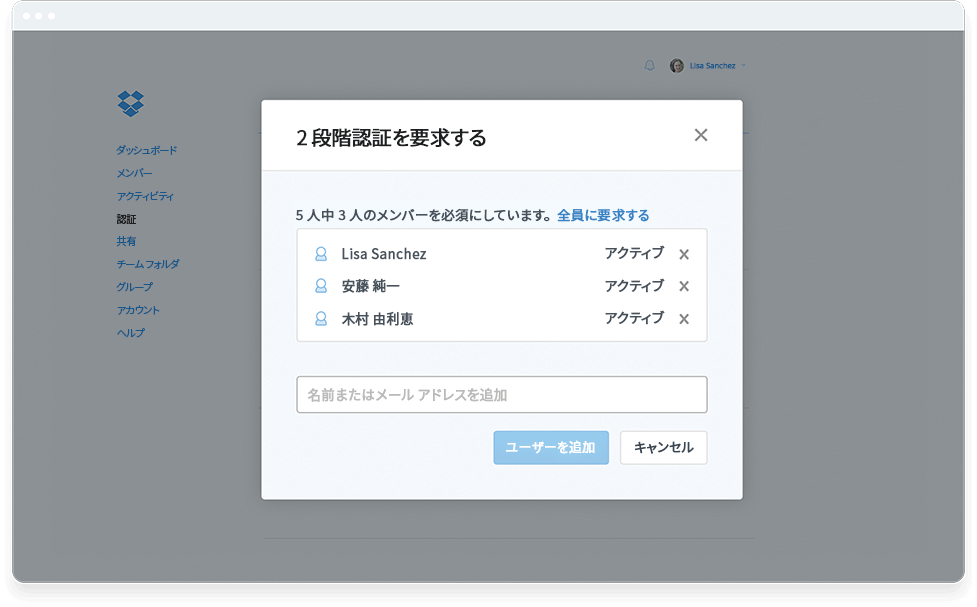Open the account dropdown next to Lisa Sanchez

pyautogui.click(x=744, y=66)
